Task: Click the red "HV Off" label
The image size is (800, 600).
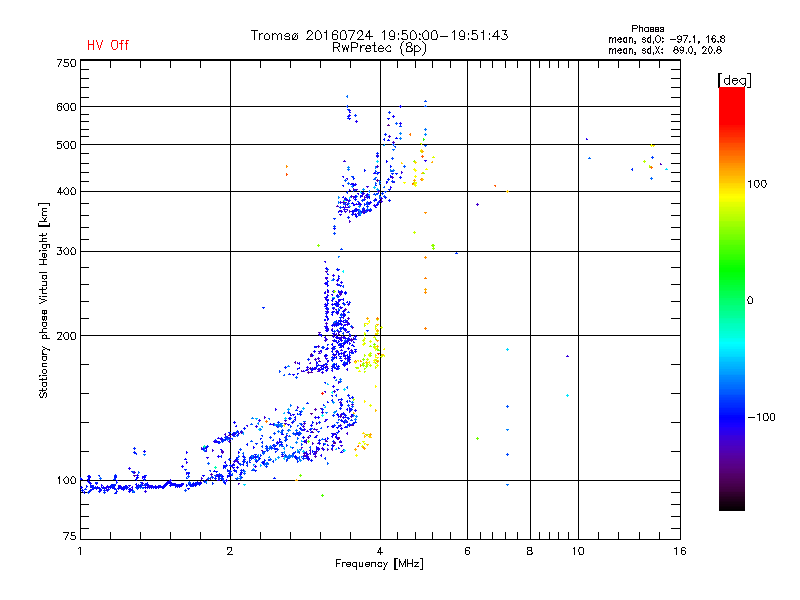Action: 108,45
